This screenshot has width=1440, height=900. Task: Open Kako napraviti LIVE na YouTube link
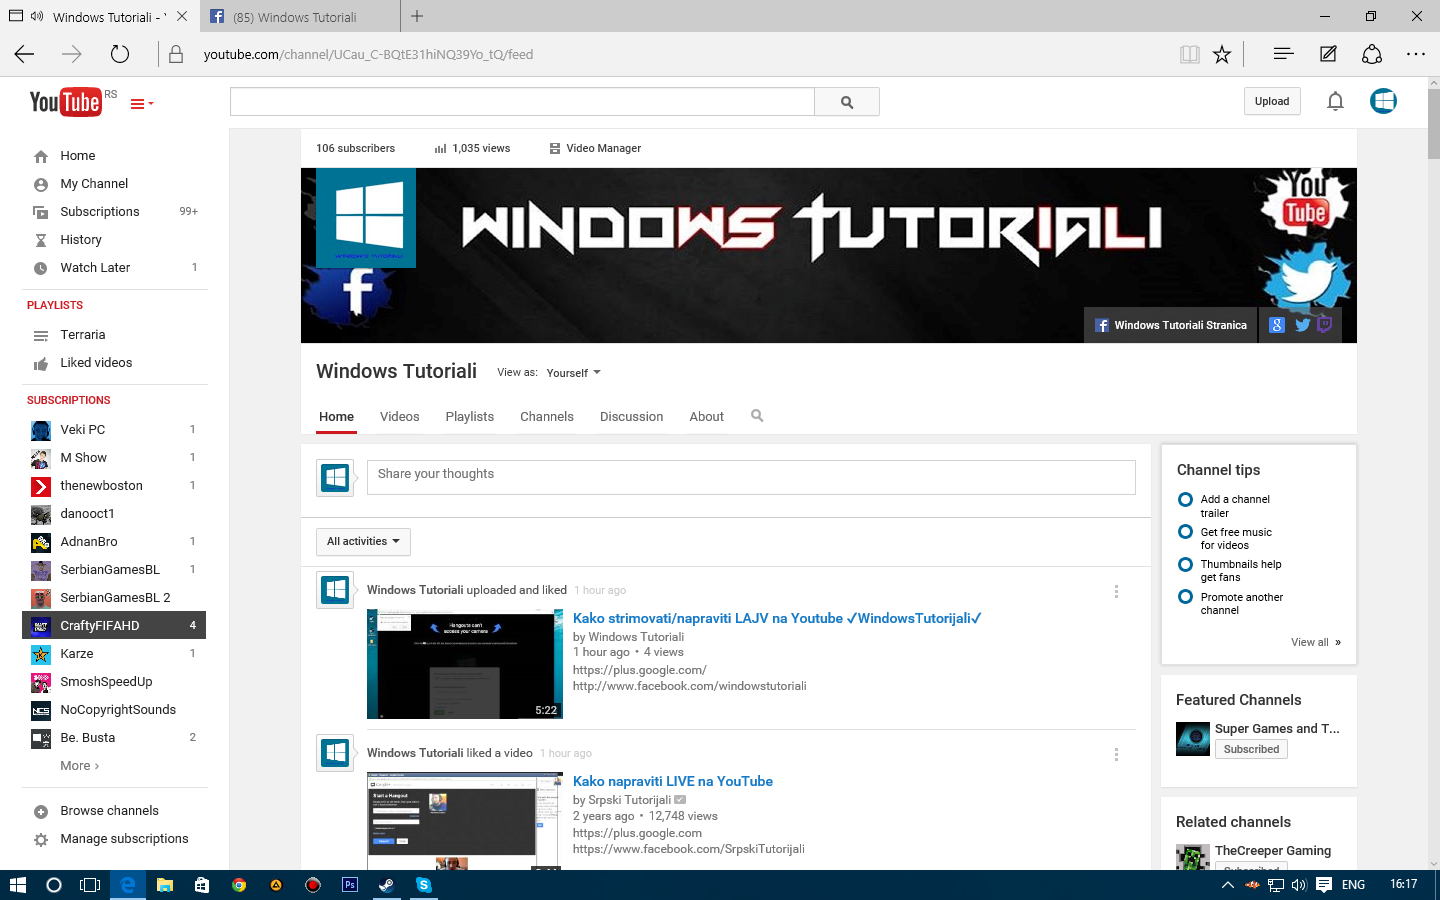[673, 781]
